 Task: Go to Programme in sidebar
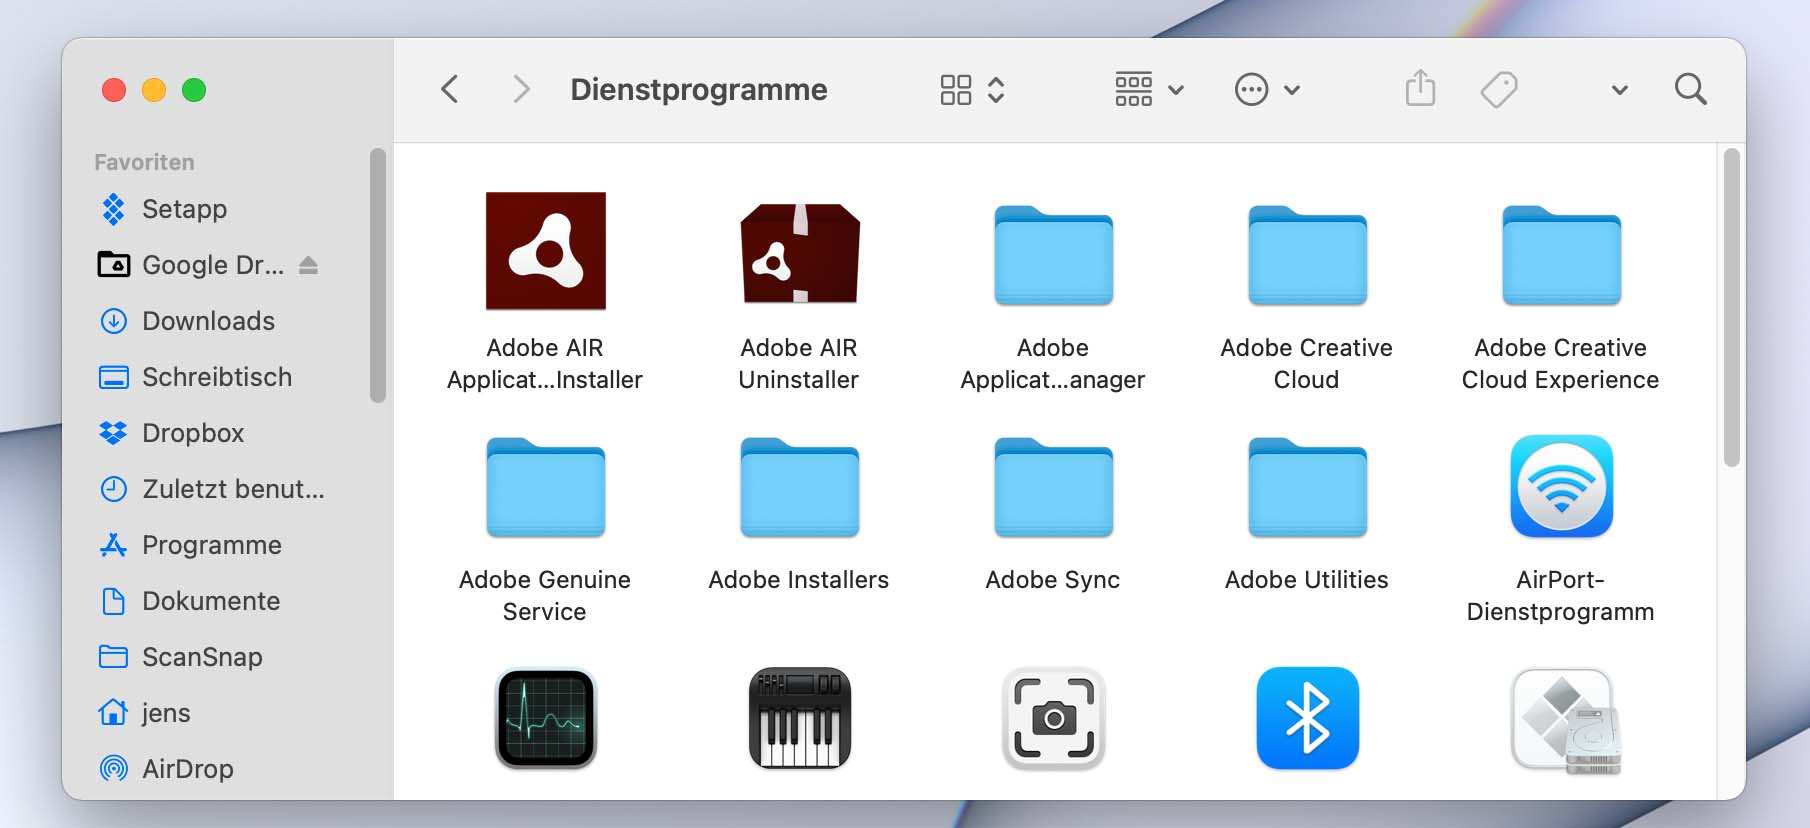click(214, 545)
